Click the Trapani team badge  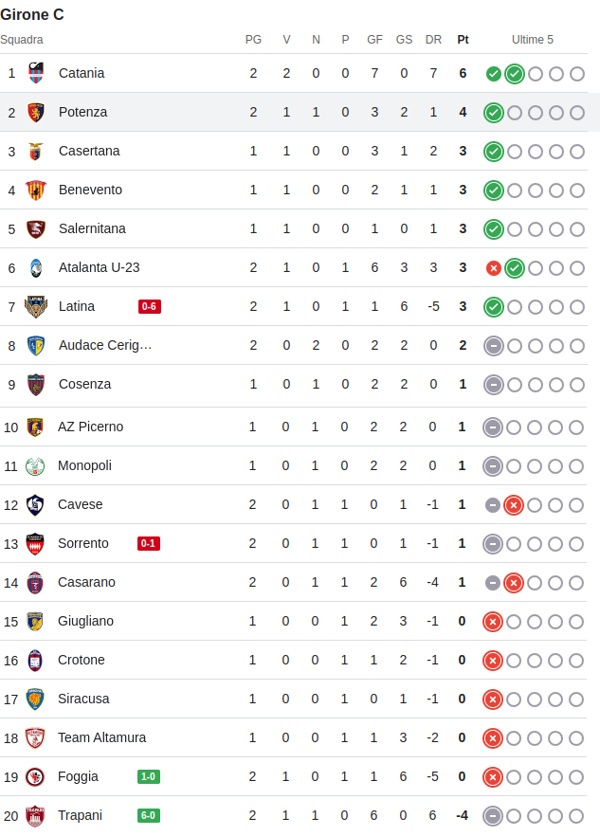click(35, 815)
